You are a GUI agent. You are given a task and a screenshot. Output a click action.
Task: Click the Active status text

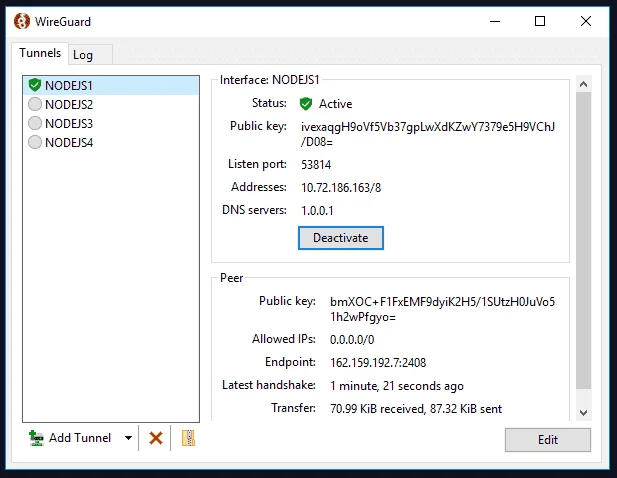[336, 104]
